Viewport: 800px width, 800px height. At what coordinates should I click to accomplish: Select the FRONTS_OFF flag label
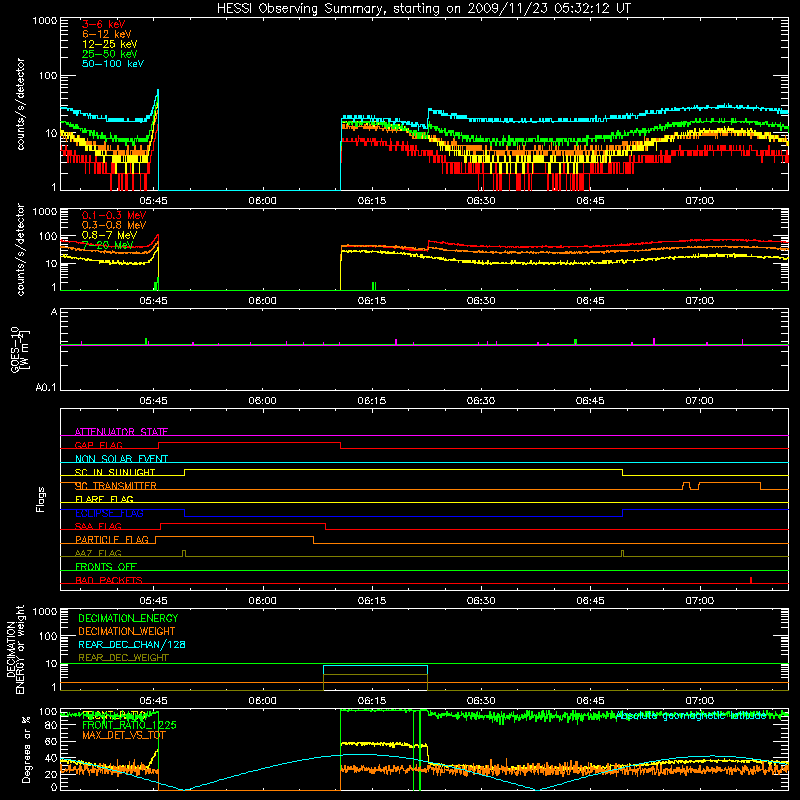click(106, 566)
